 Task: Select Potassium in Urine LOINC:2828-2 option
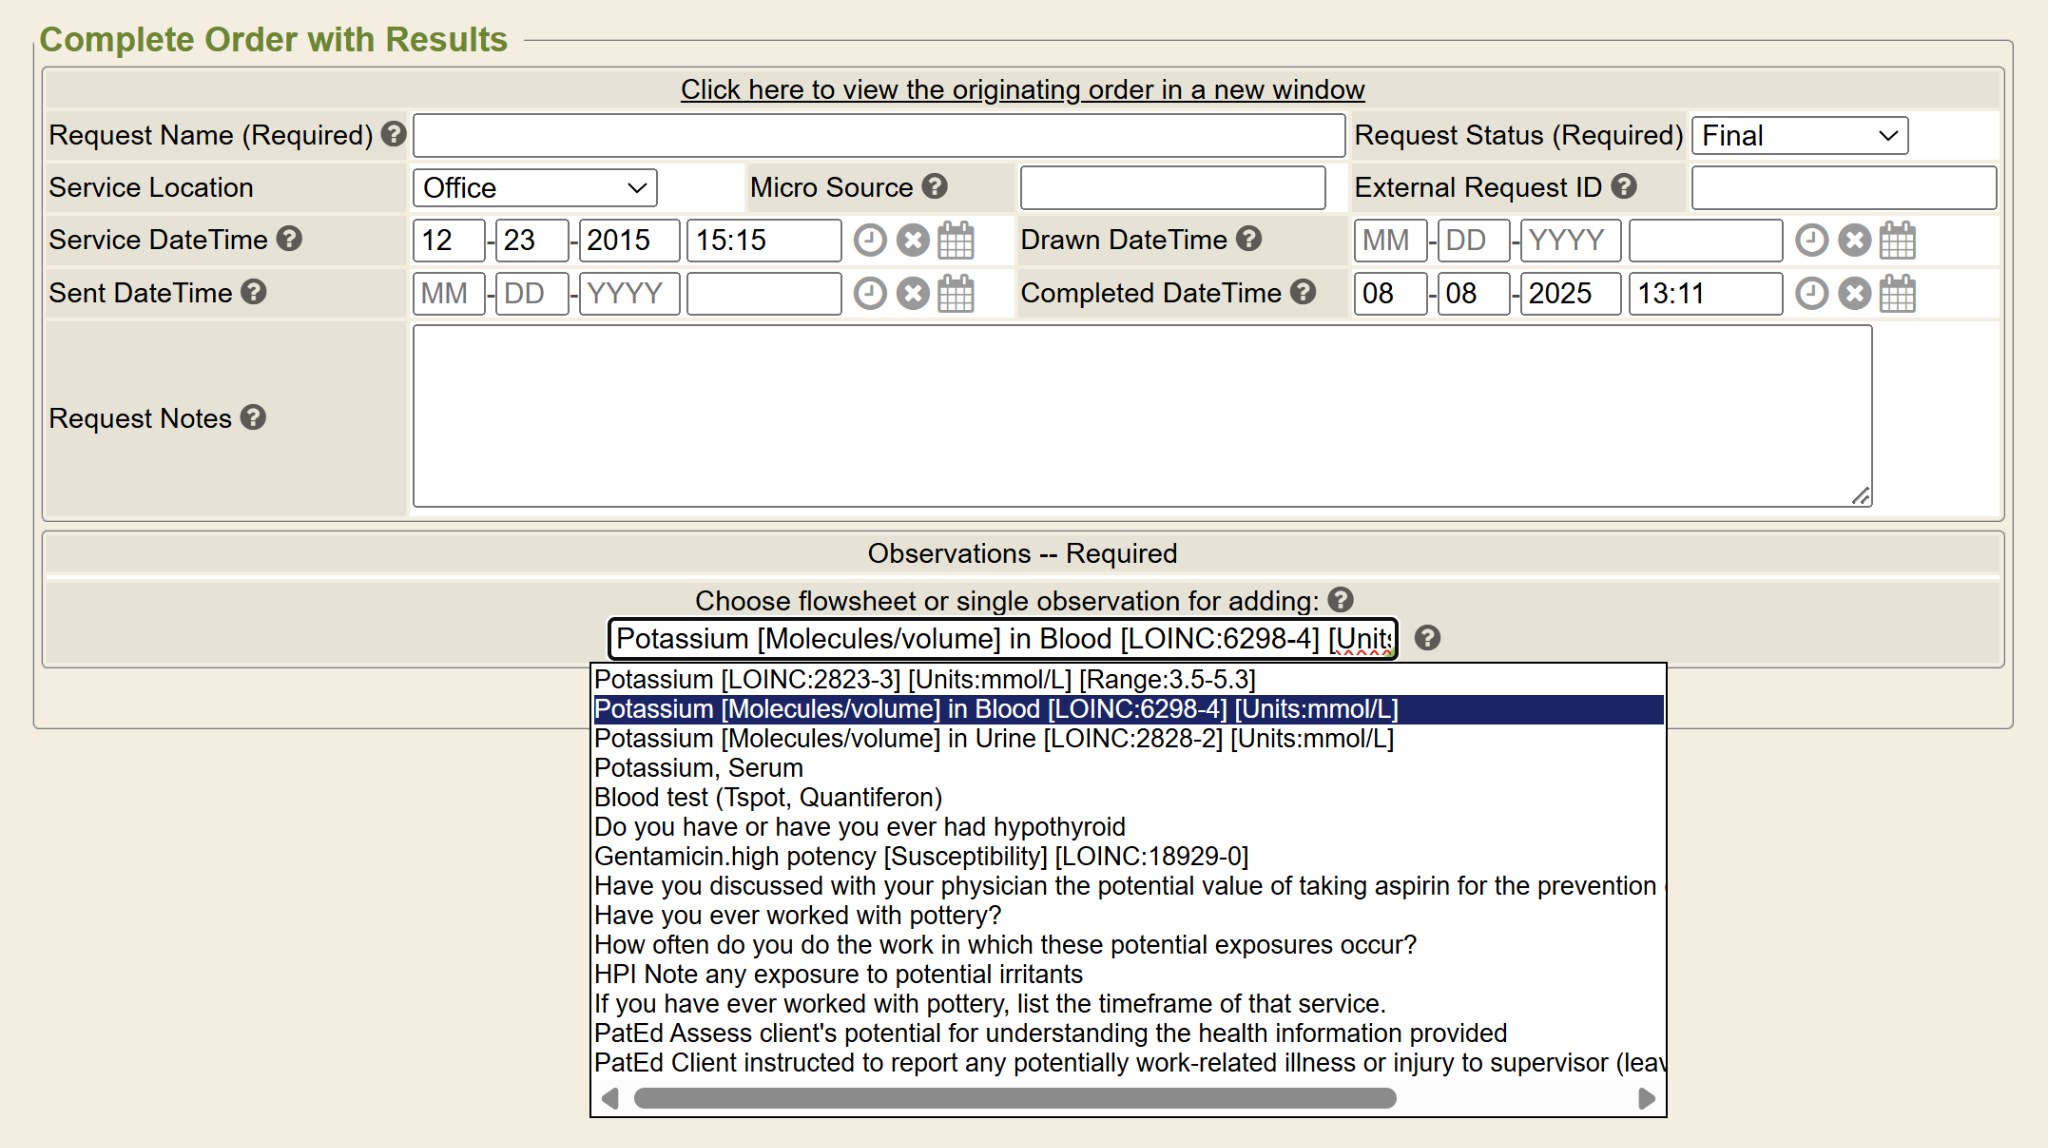(x=993, y=739)
